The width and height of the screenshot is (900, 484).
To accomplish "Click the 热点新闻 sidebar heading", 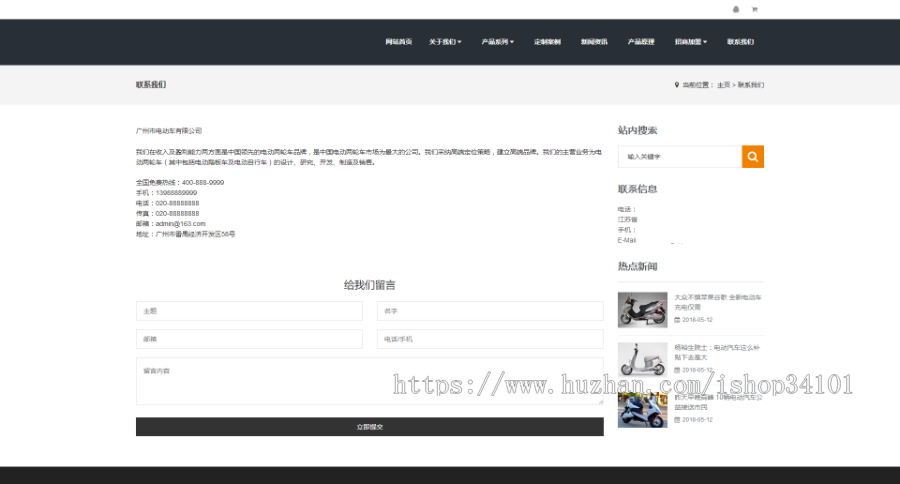I will (x=637, y=266).
